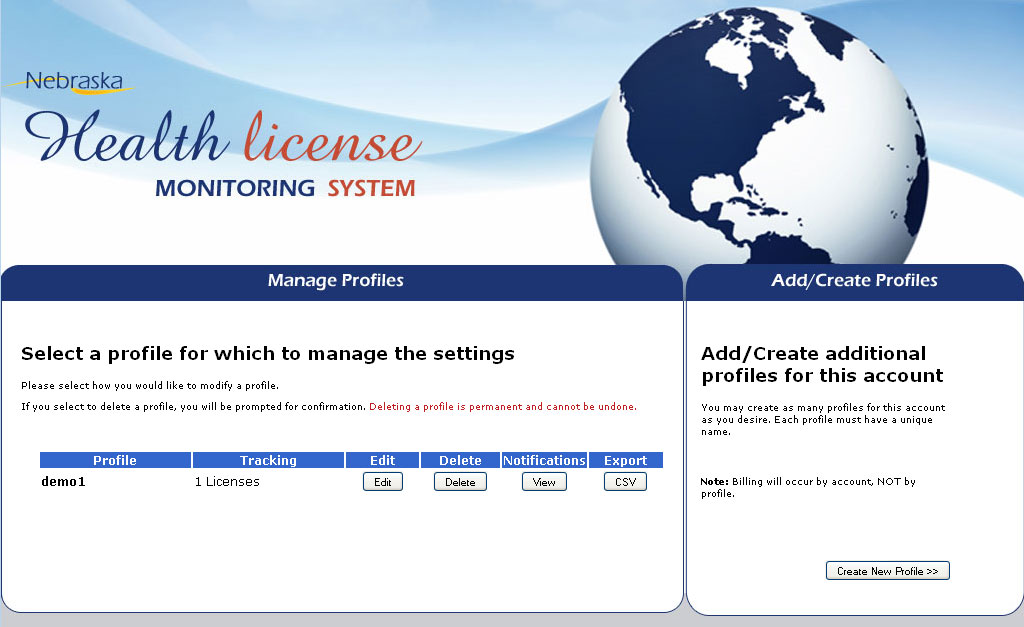Click the billing Note text
This screenshot has height=627, width=1024.
[x=808, y=487]
